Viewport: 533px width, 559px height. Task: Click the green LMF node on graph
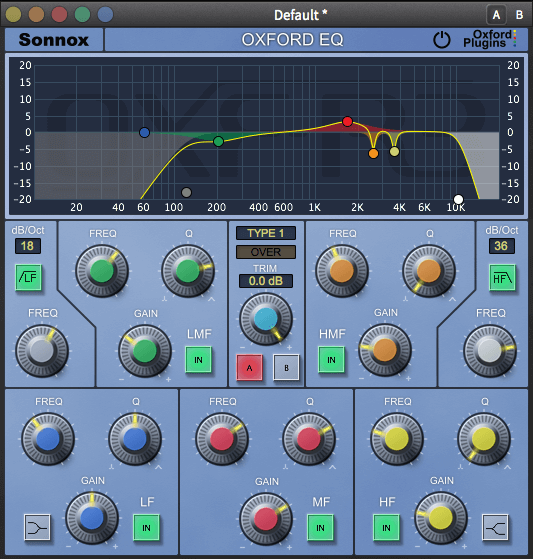coord(219,142)
